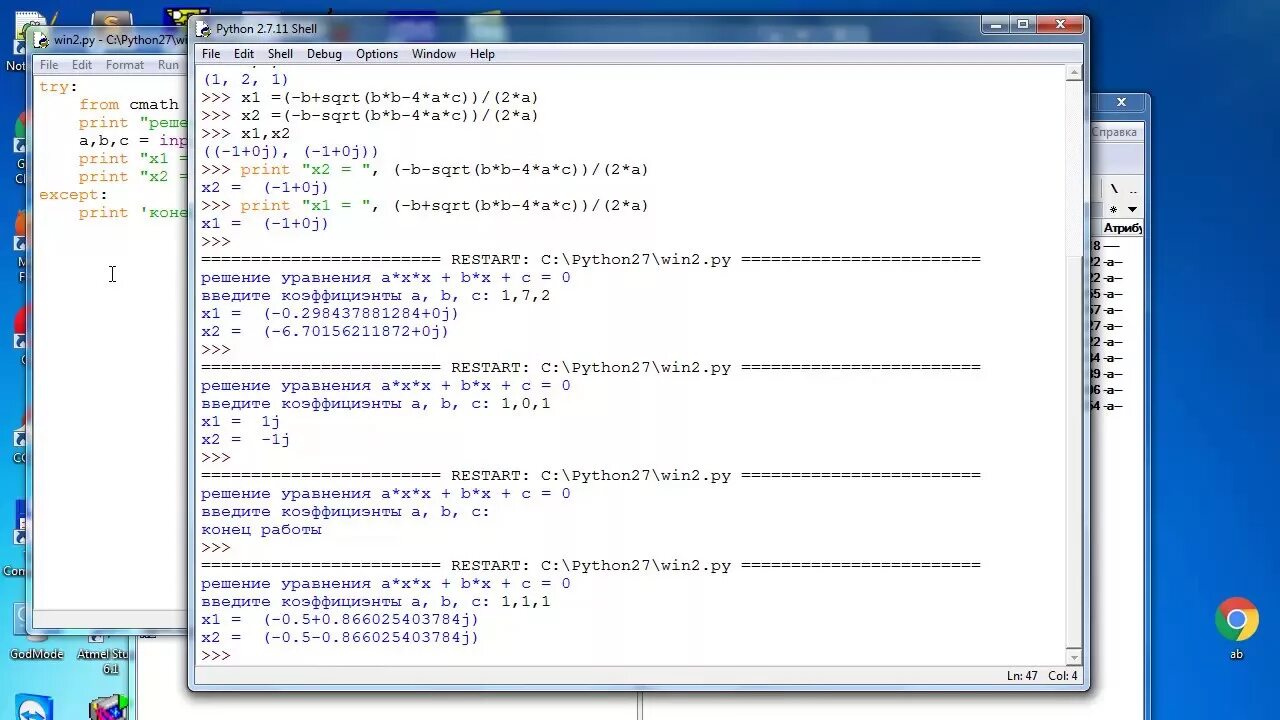Viewport: 1280px width, 720px height.
Task: Open Format menu in win2.py editor
Action: 125,65
